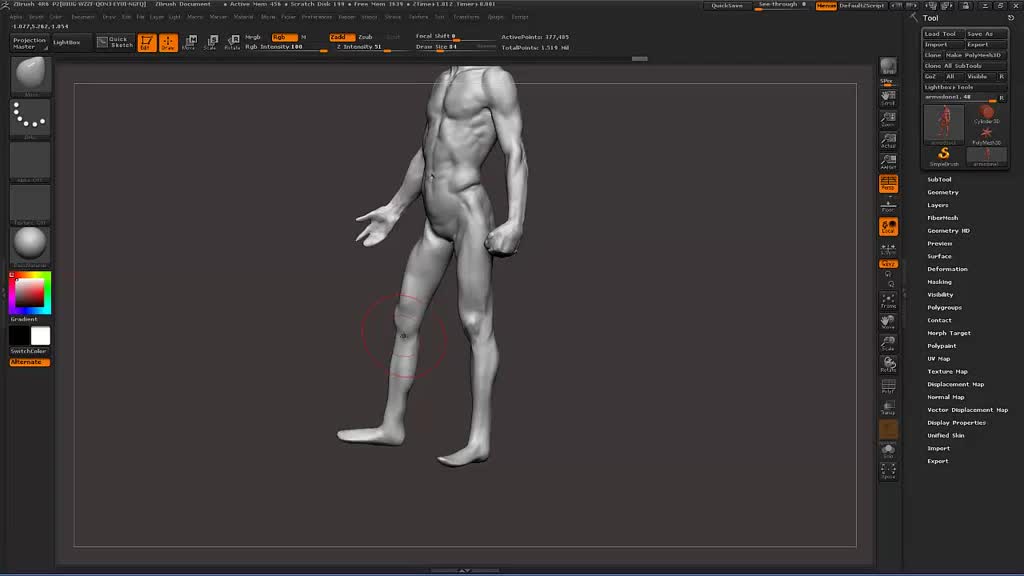Open the Document menu
The width and height of the screenshot is (1024, 576).
tap(83, 17)
